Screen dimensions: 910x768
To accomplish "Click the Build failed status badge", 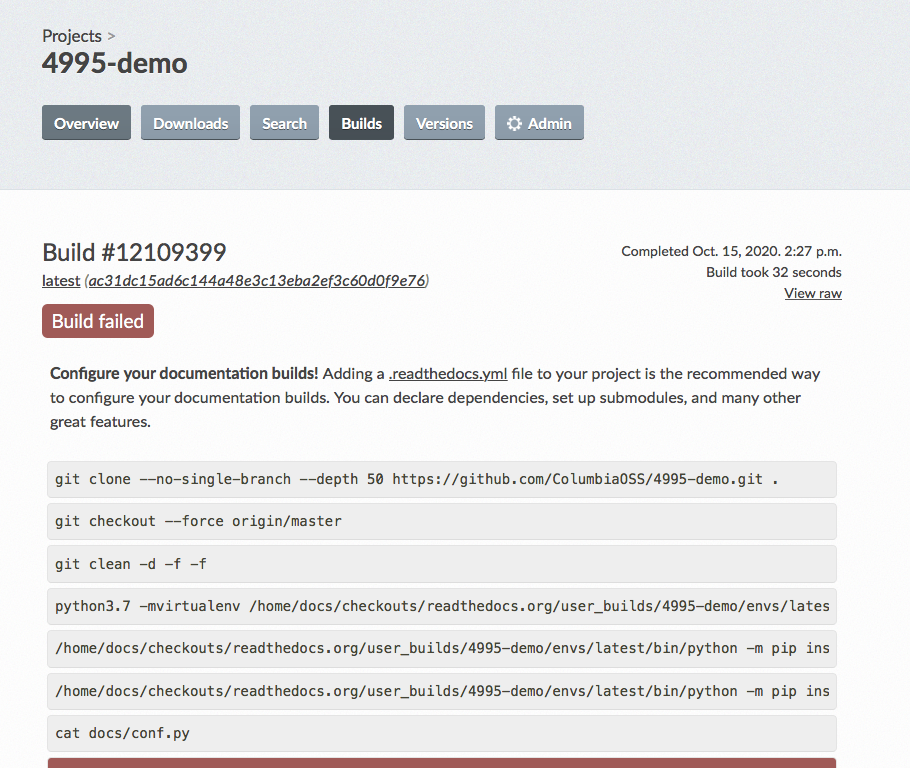I will [x=98, y=321].
